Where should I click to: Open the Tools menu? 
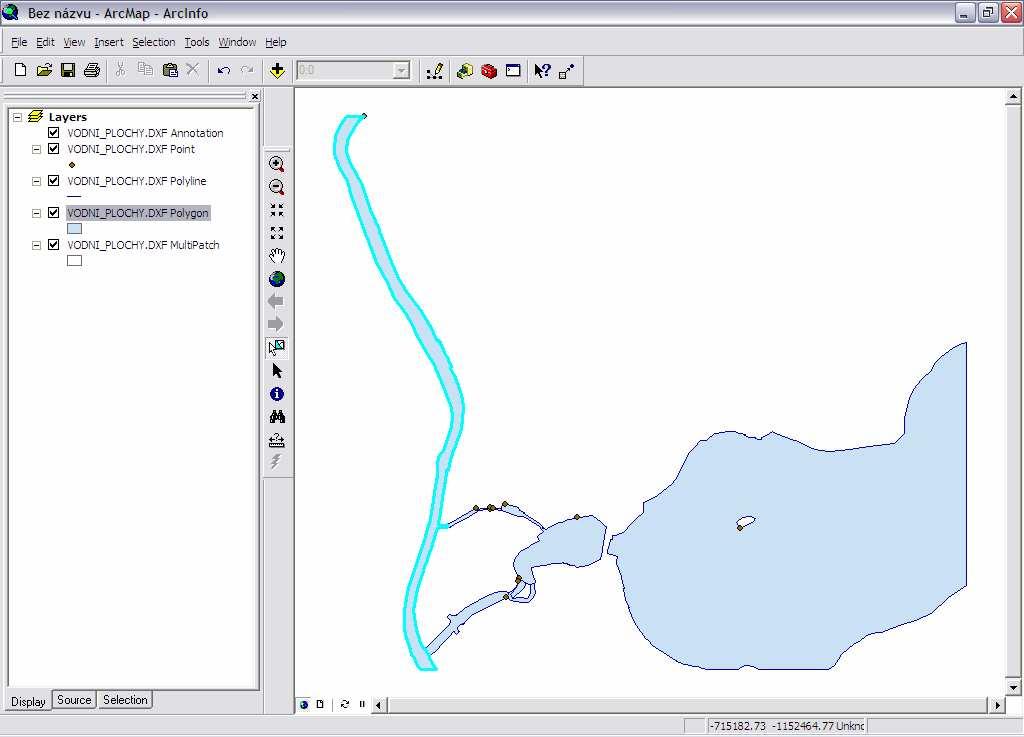coord(197,42)
